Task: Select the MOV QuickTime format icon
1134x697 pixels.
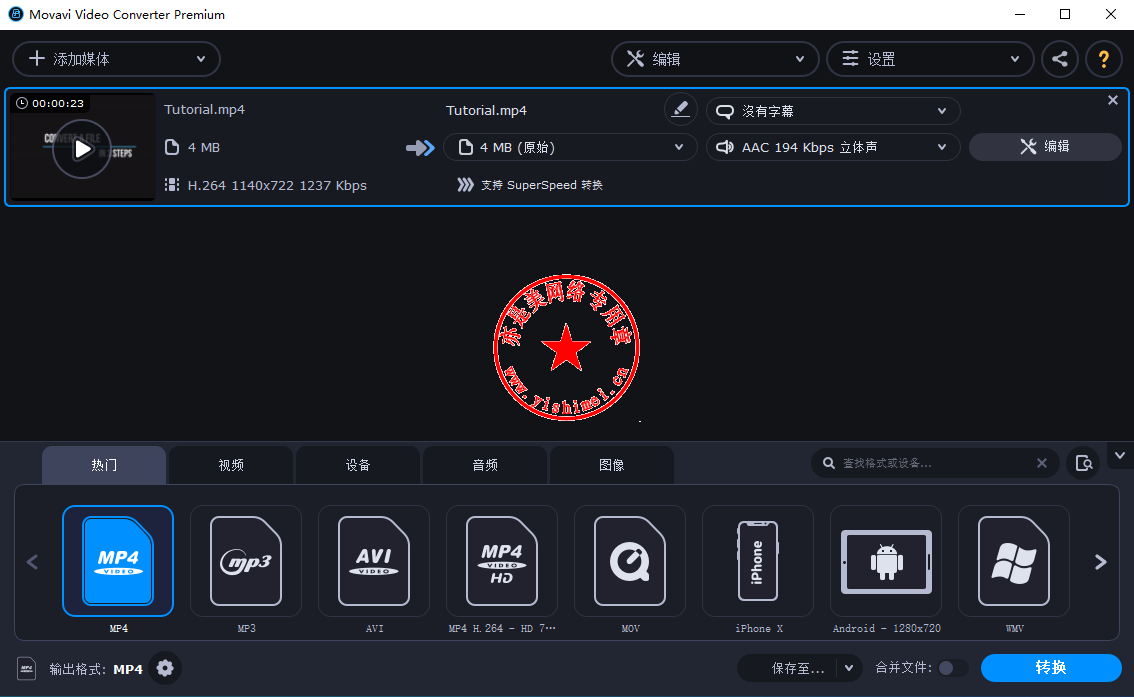Action: point(630,561)
